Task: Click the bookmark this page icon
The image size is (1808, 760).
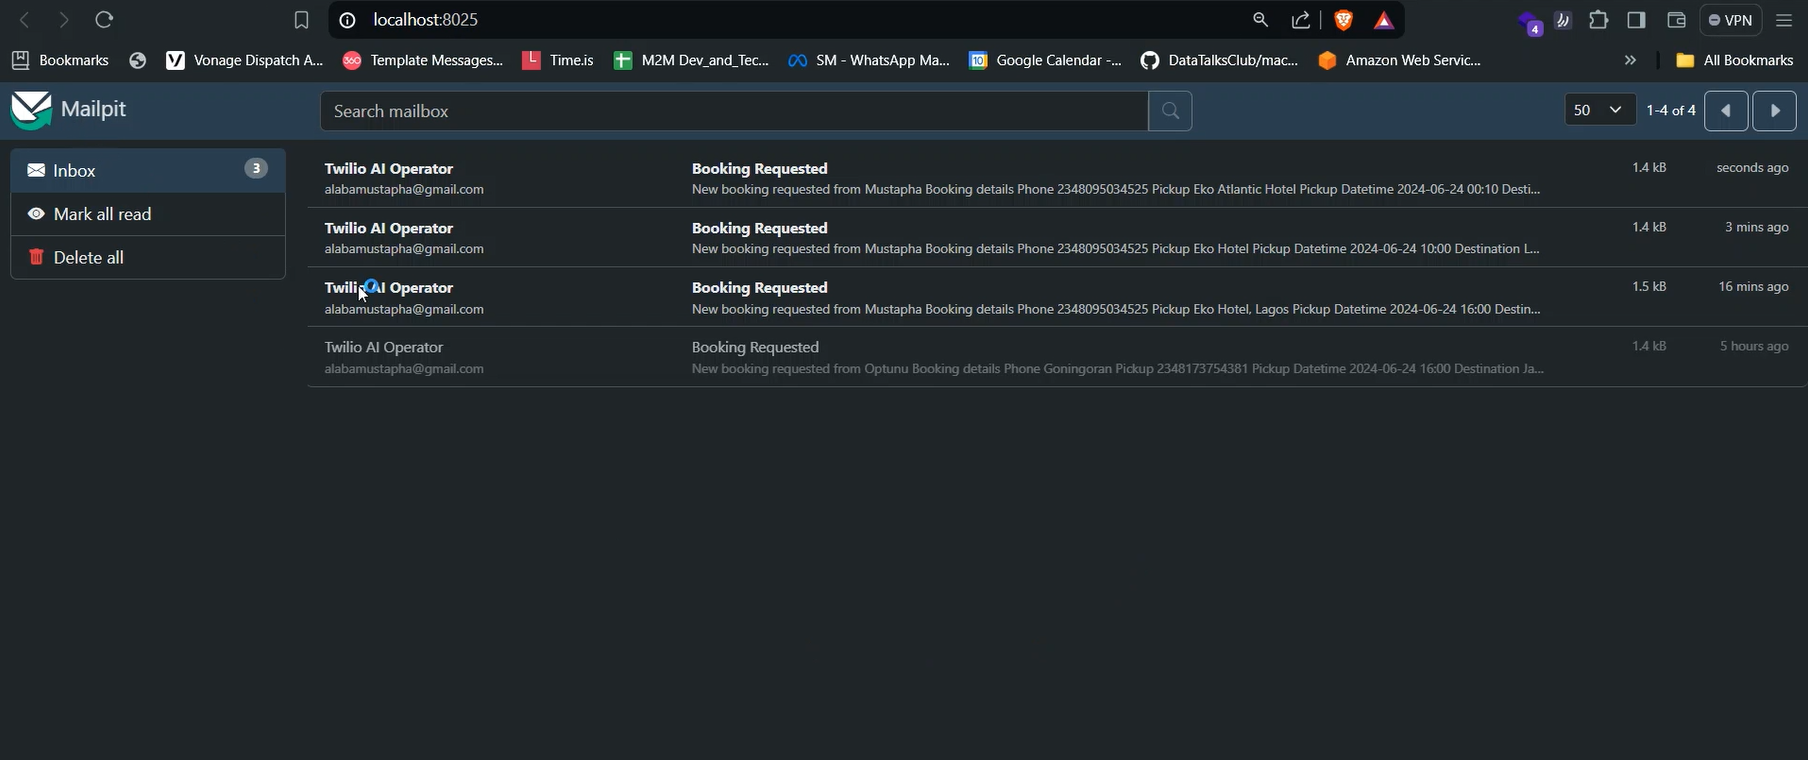Action: pos(301,20)
